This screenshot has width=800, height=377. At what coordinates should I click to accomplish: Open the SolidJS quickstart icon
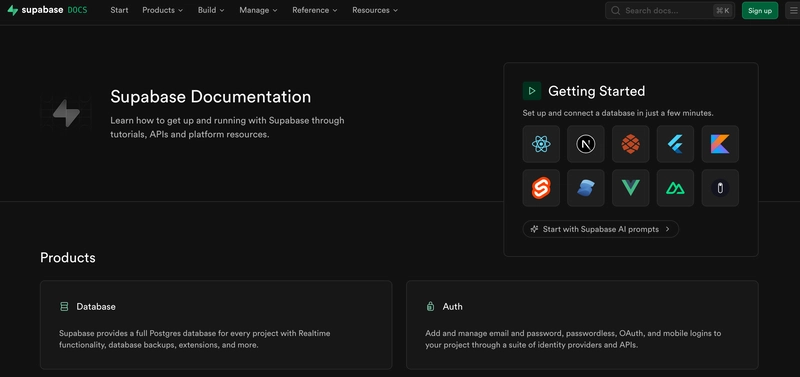click(586, 188)
